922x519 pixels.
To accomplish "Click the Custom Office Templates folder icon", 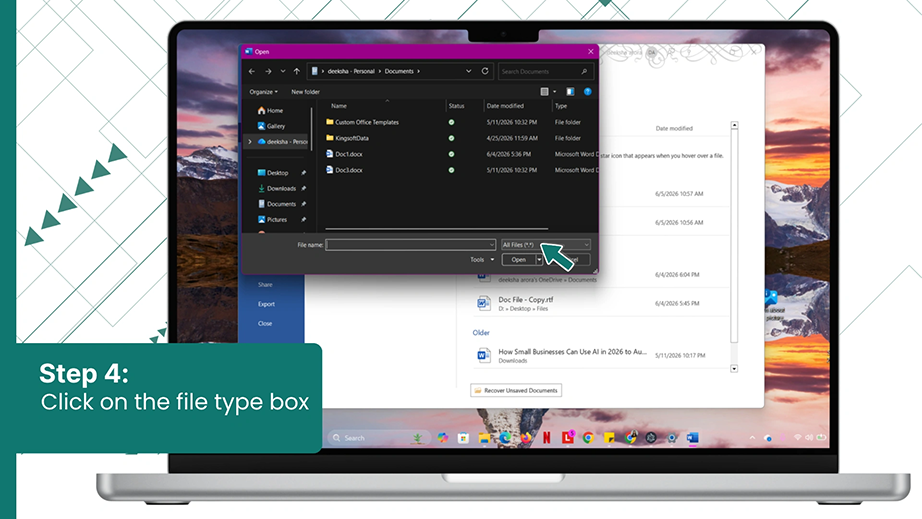I will (330, 122).
